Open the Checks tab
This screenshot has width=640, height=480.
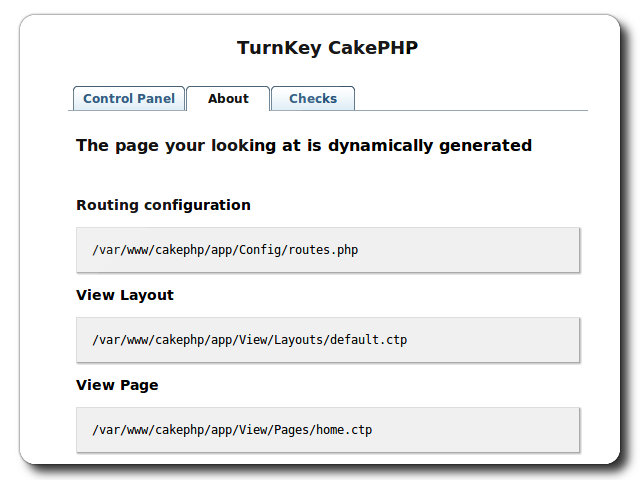(x=313, y=99)
